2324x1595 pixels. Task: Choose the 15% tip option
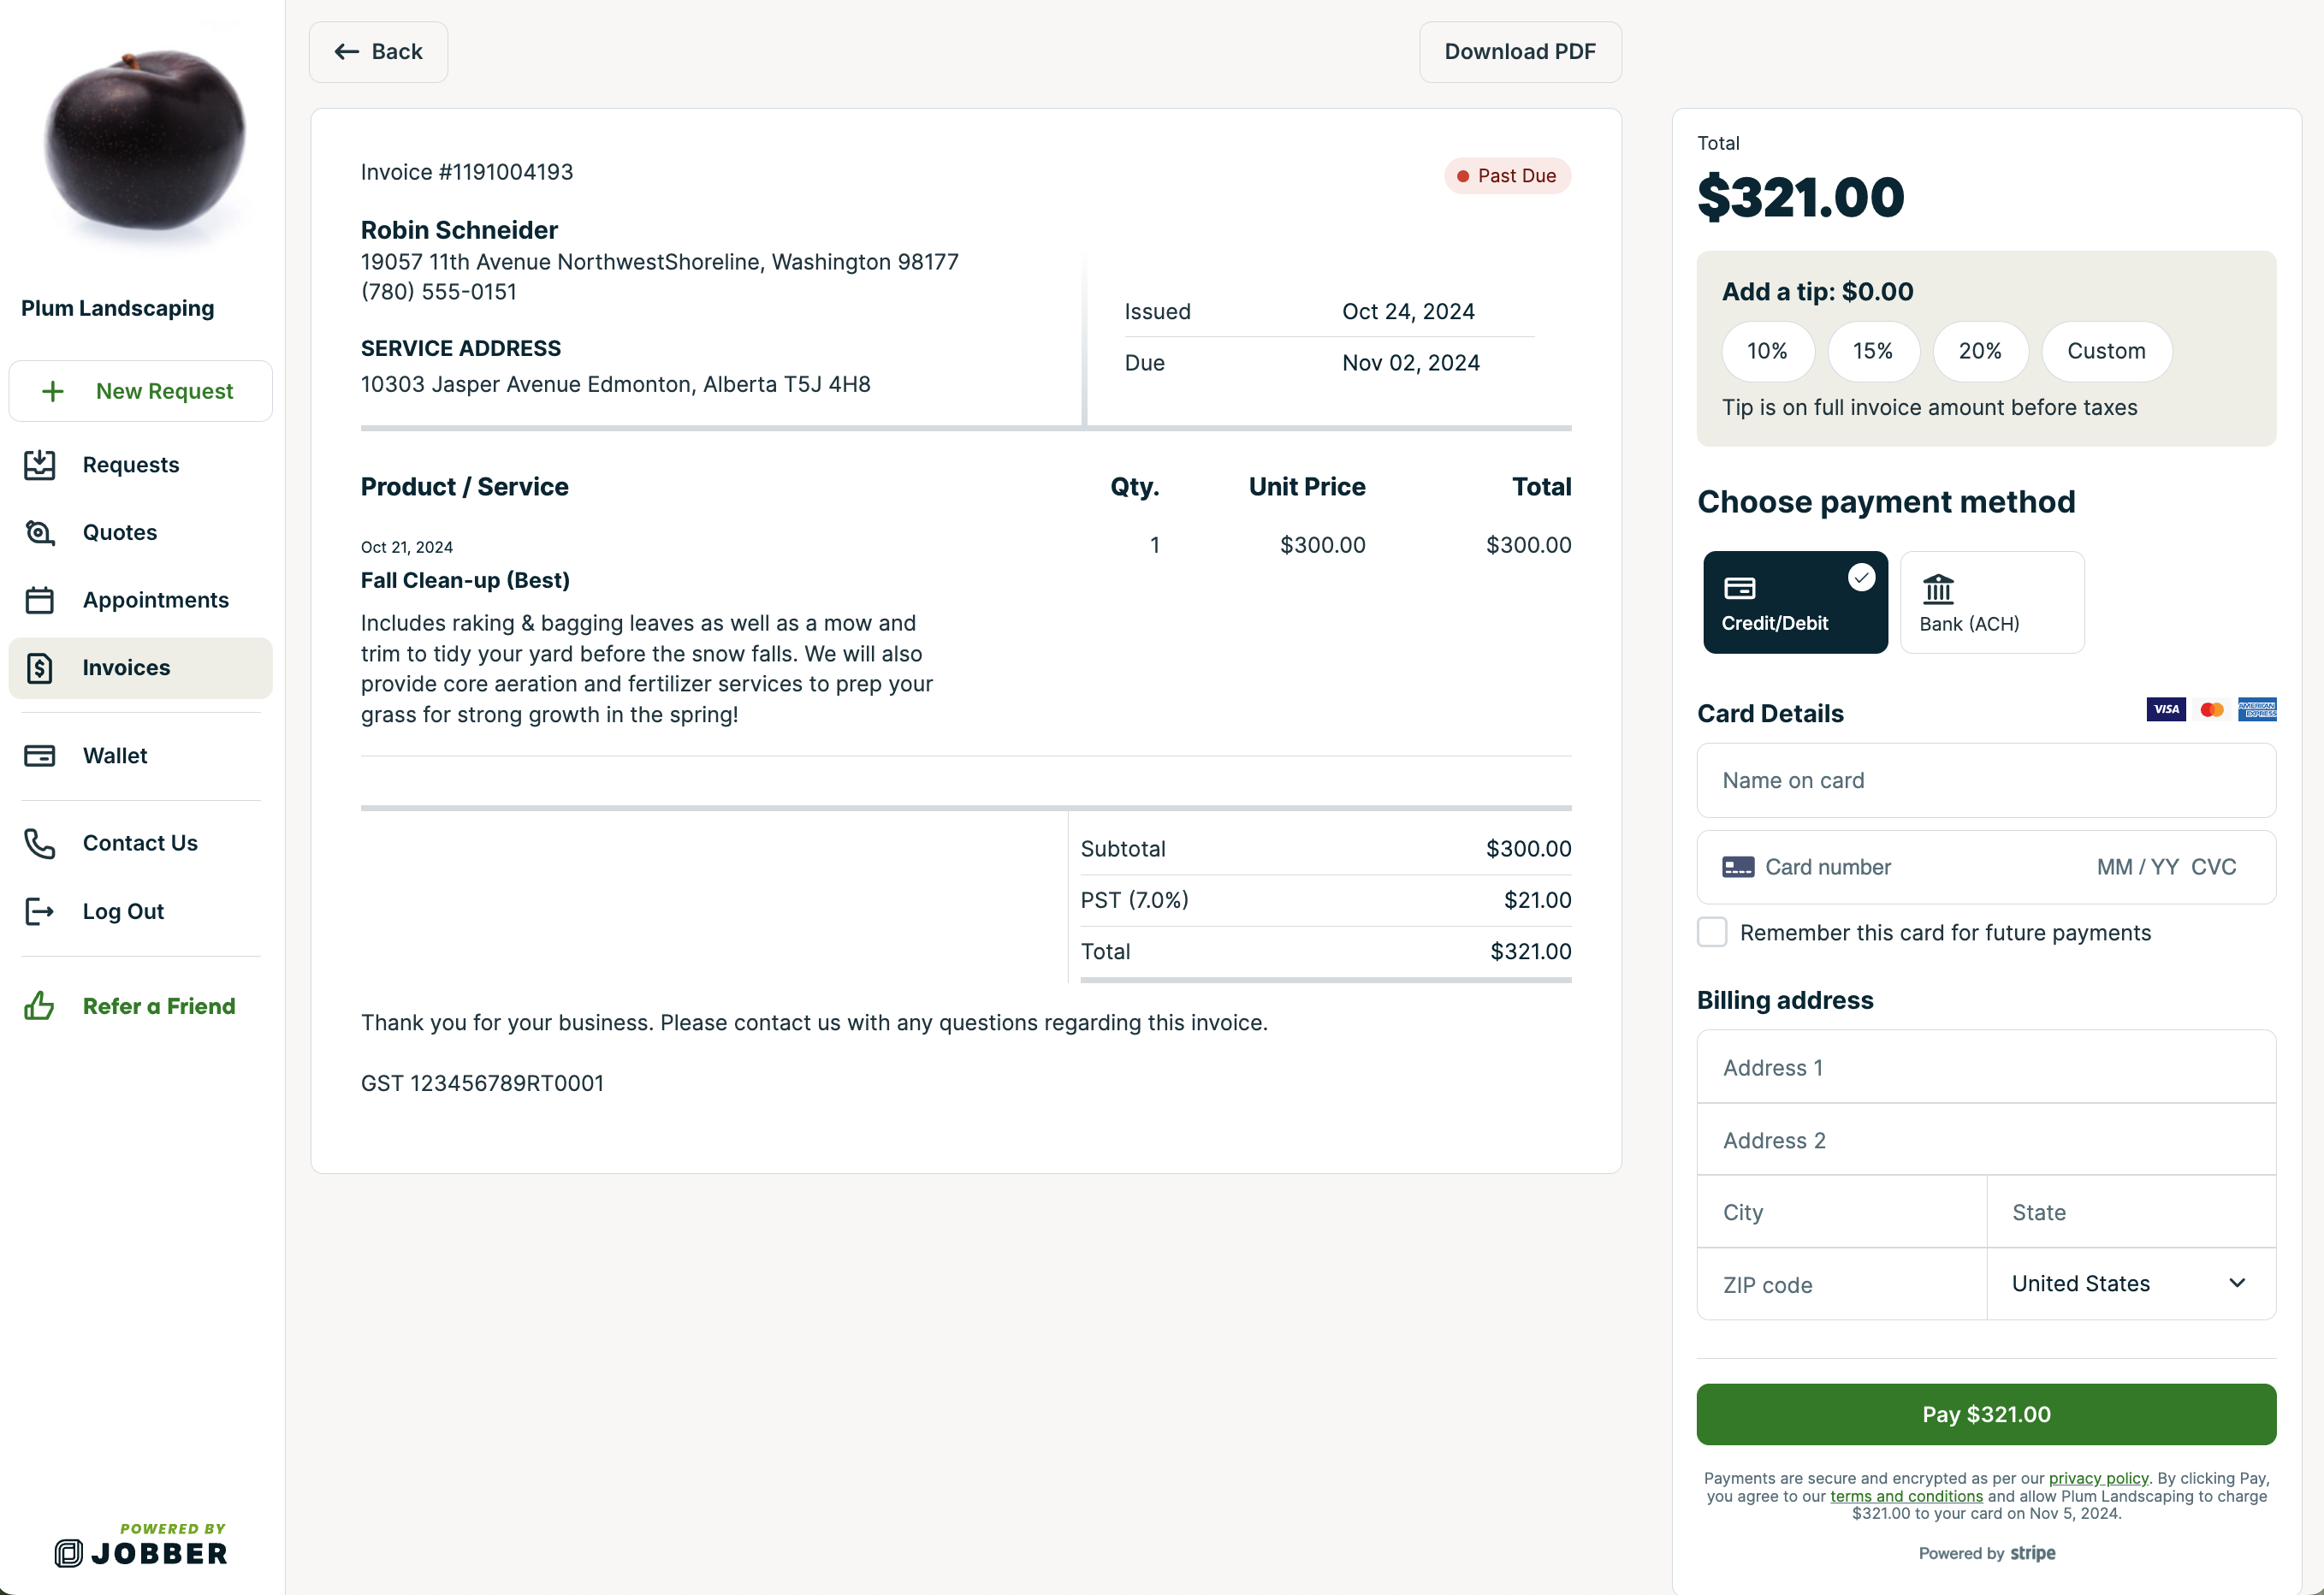click(1872, 351)
